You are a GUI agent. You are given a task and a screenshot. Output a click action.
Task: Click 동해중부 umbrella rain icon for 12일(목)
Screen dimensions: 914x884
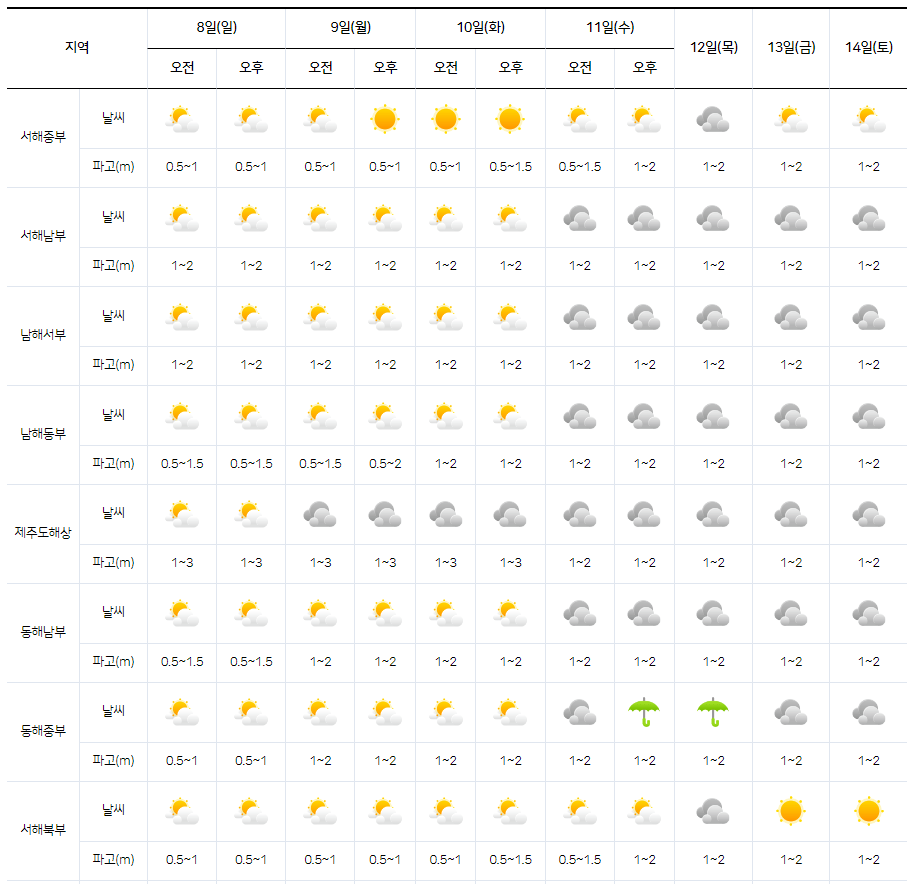click(x=713, y=712)
